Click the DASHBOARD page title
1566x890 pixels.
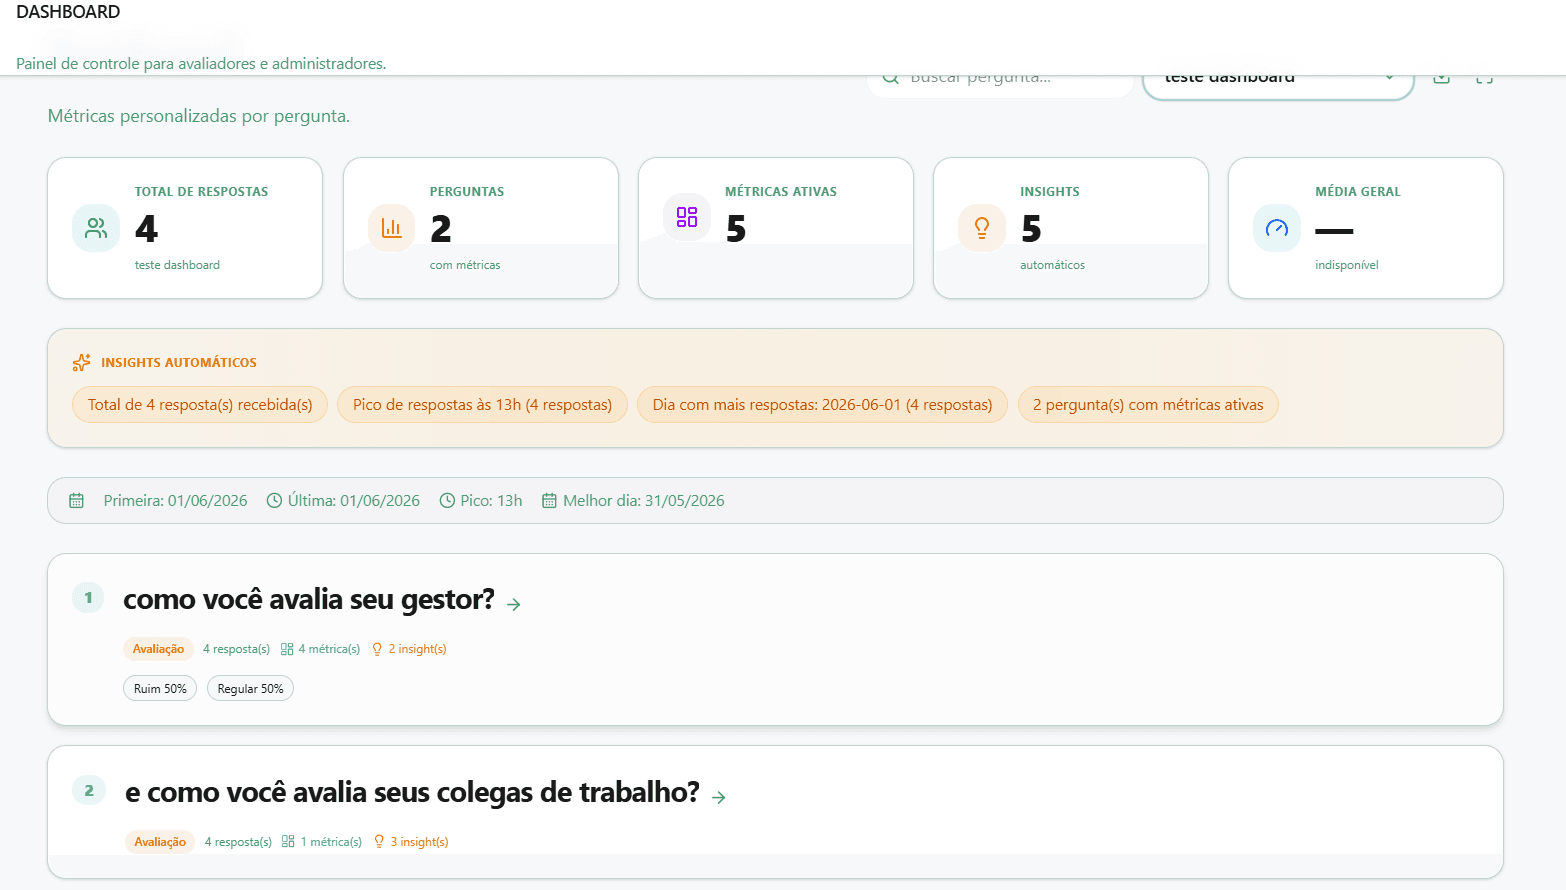tap(68, 12)
